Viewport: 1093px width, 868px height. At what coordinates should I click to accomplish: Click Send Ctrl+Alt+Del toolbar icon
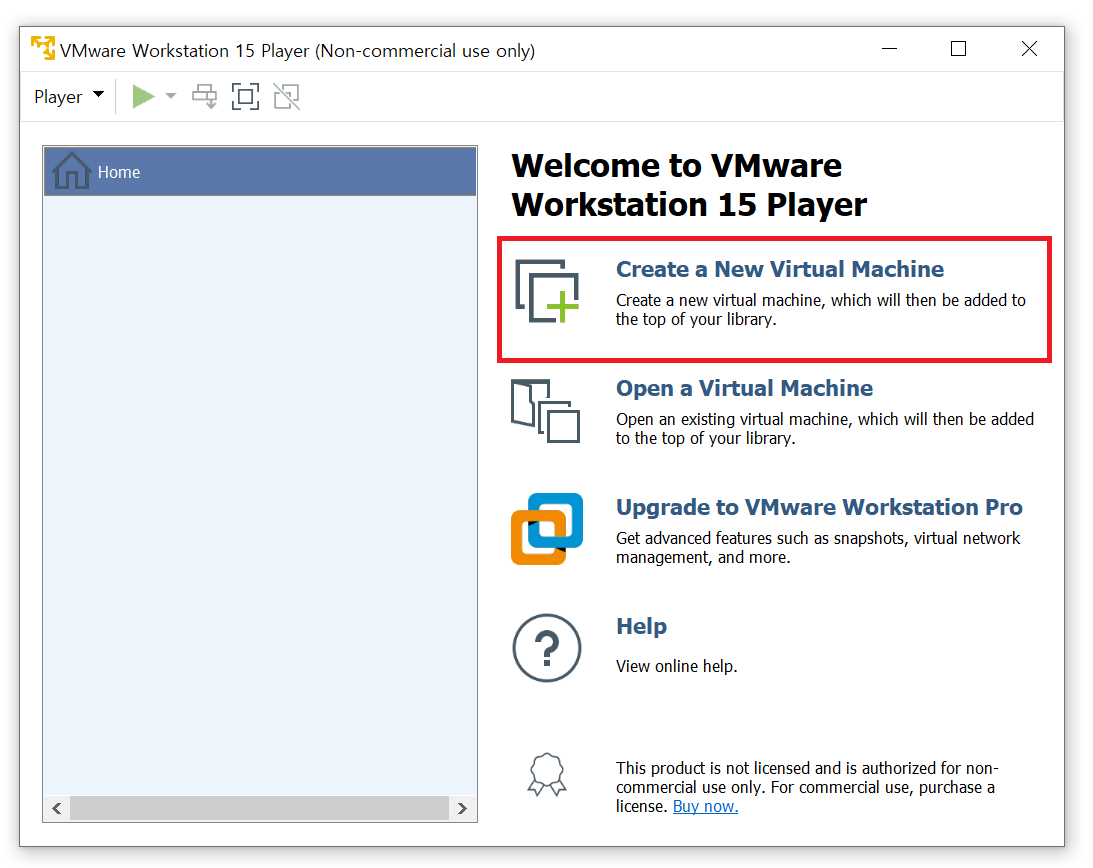[205, 97]
